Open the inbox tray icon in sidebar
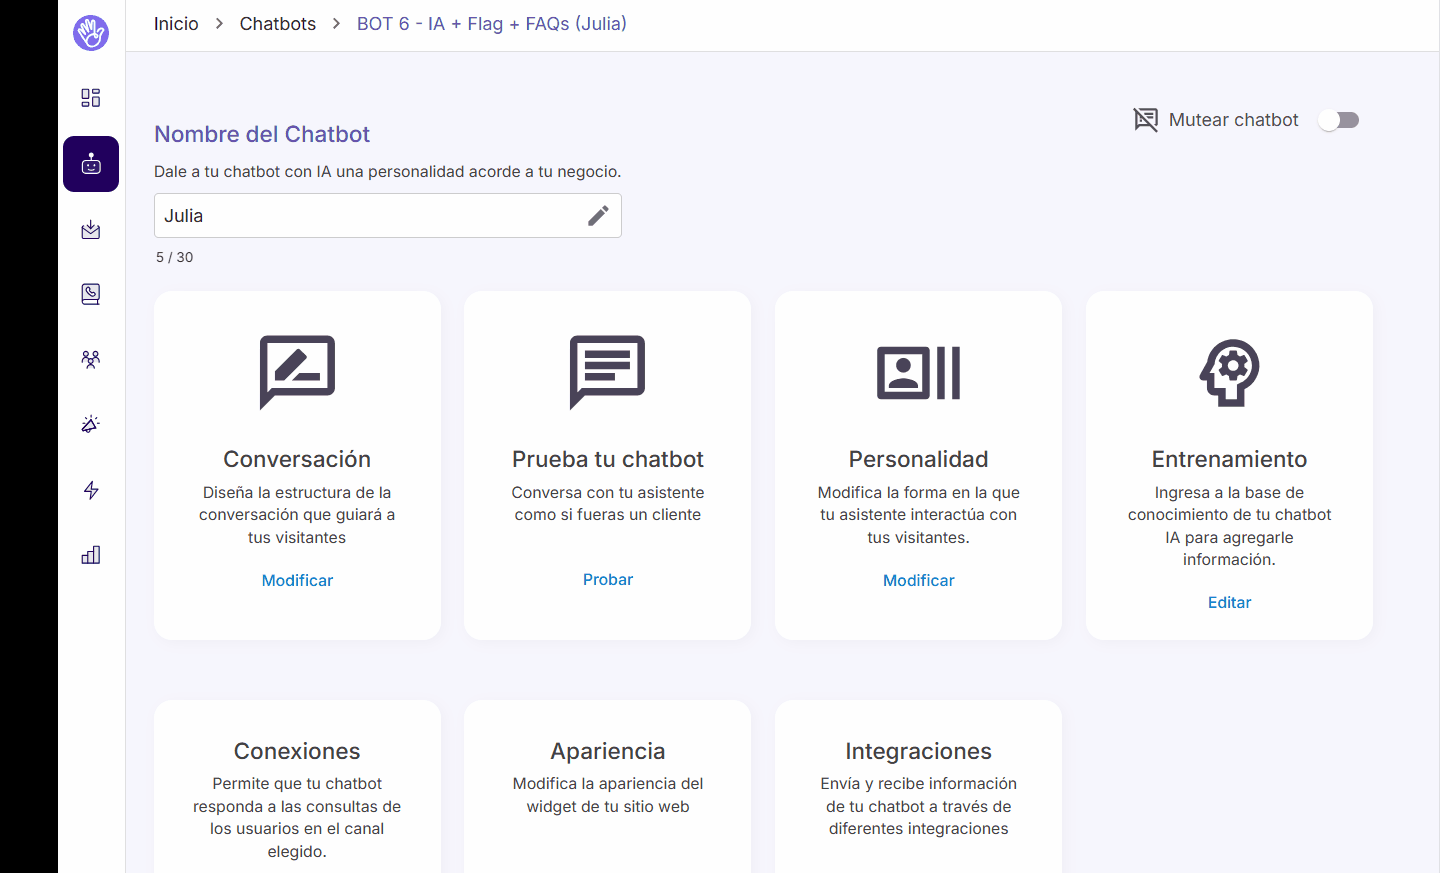The image size is (1440, 873). 90,230
